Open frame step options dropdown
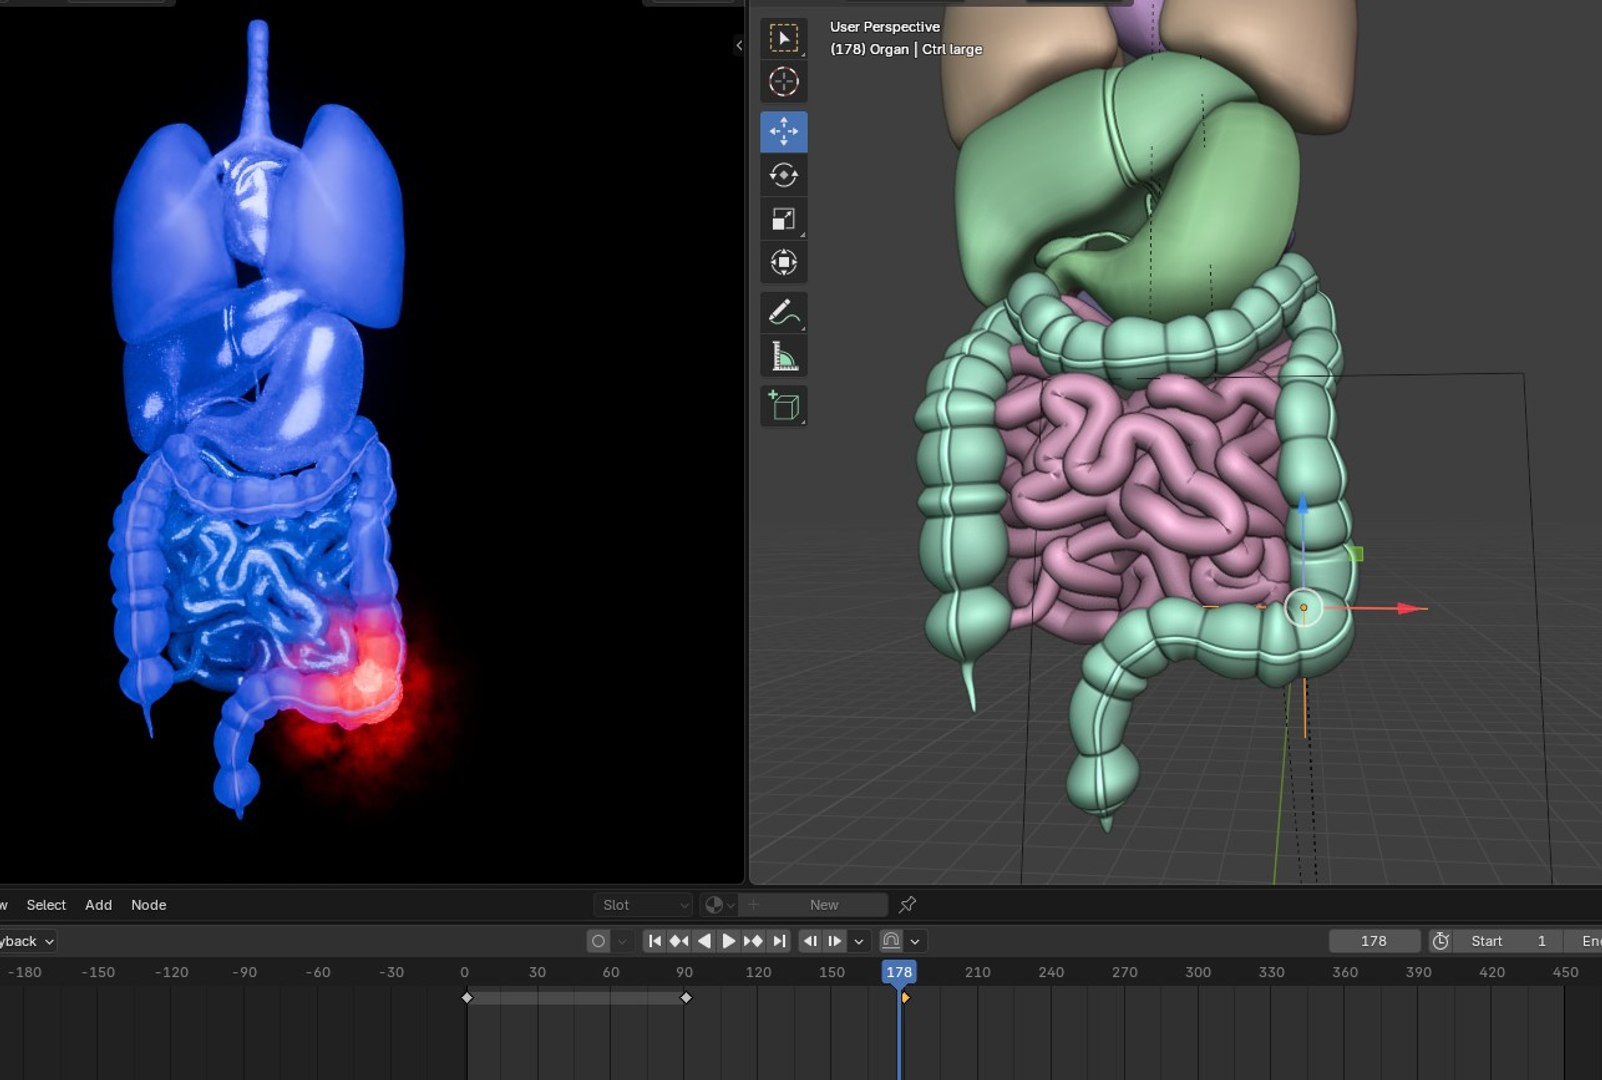The image size is (1602, 1080). (x=859, y=941)
